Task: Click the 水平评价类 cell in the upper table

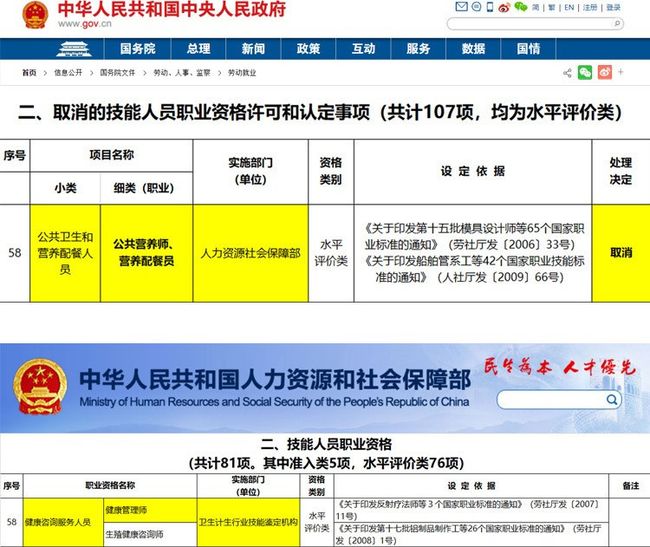Action: pyautogui.click(x=331, y=253)
